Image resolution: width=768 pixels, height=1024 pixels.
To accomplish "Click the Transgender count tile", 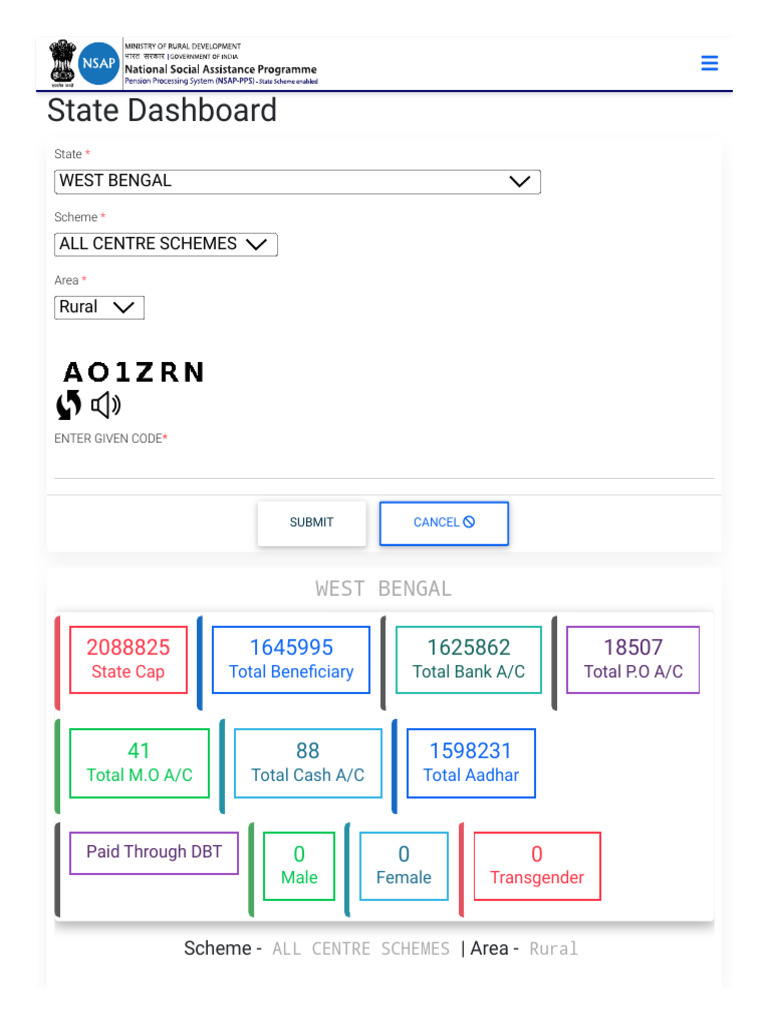I will tap(537, 866).
